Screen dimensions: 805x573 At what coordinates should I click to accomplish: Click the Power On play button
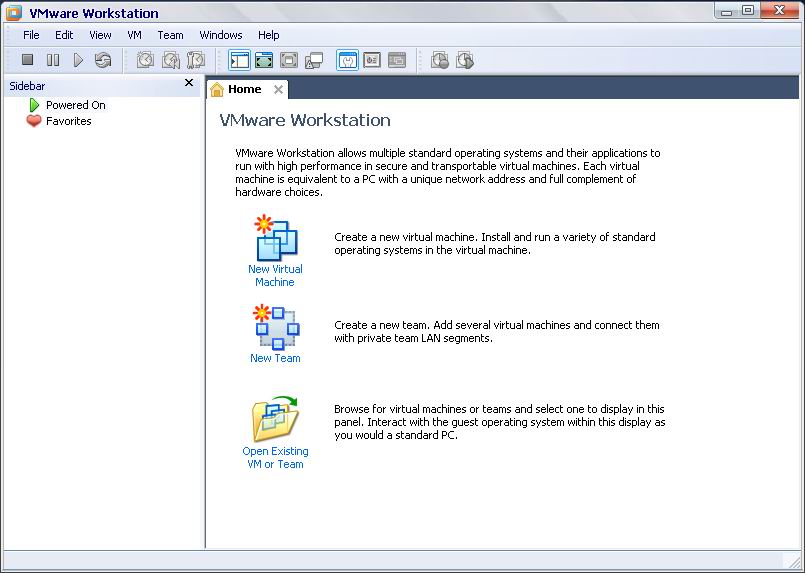pos(78,60)
